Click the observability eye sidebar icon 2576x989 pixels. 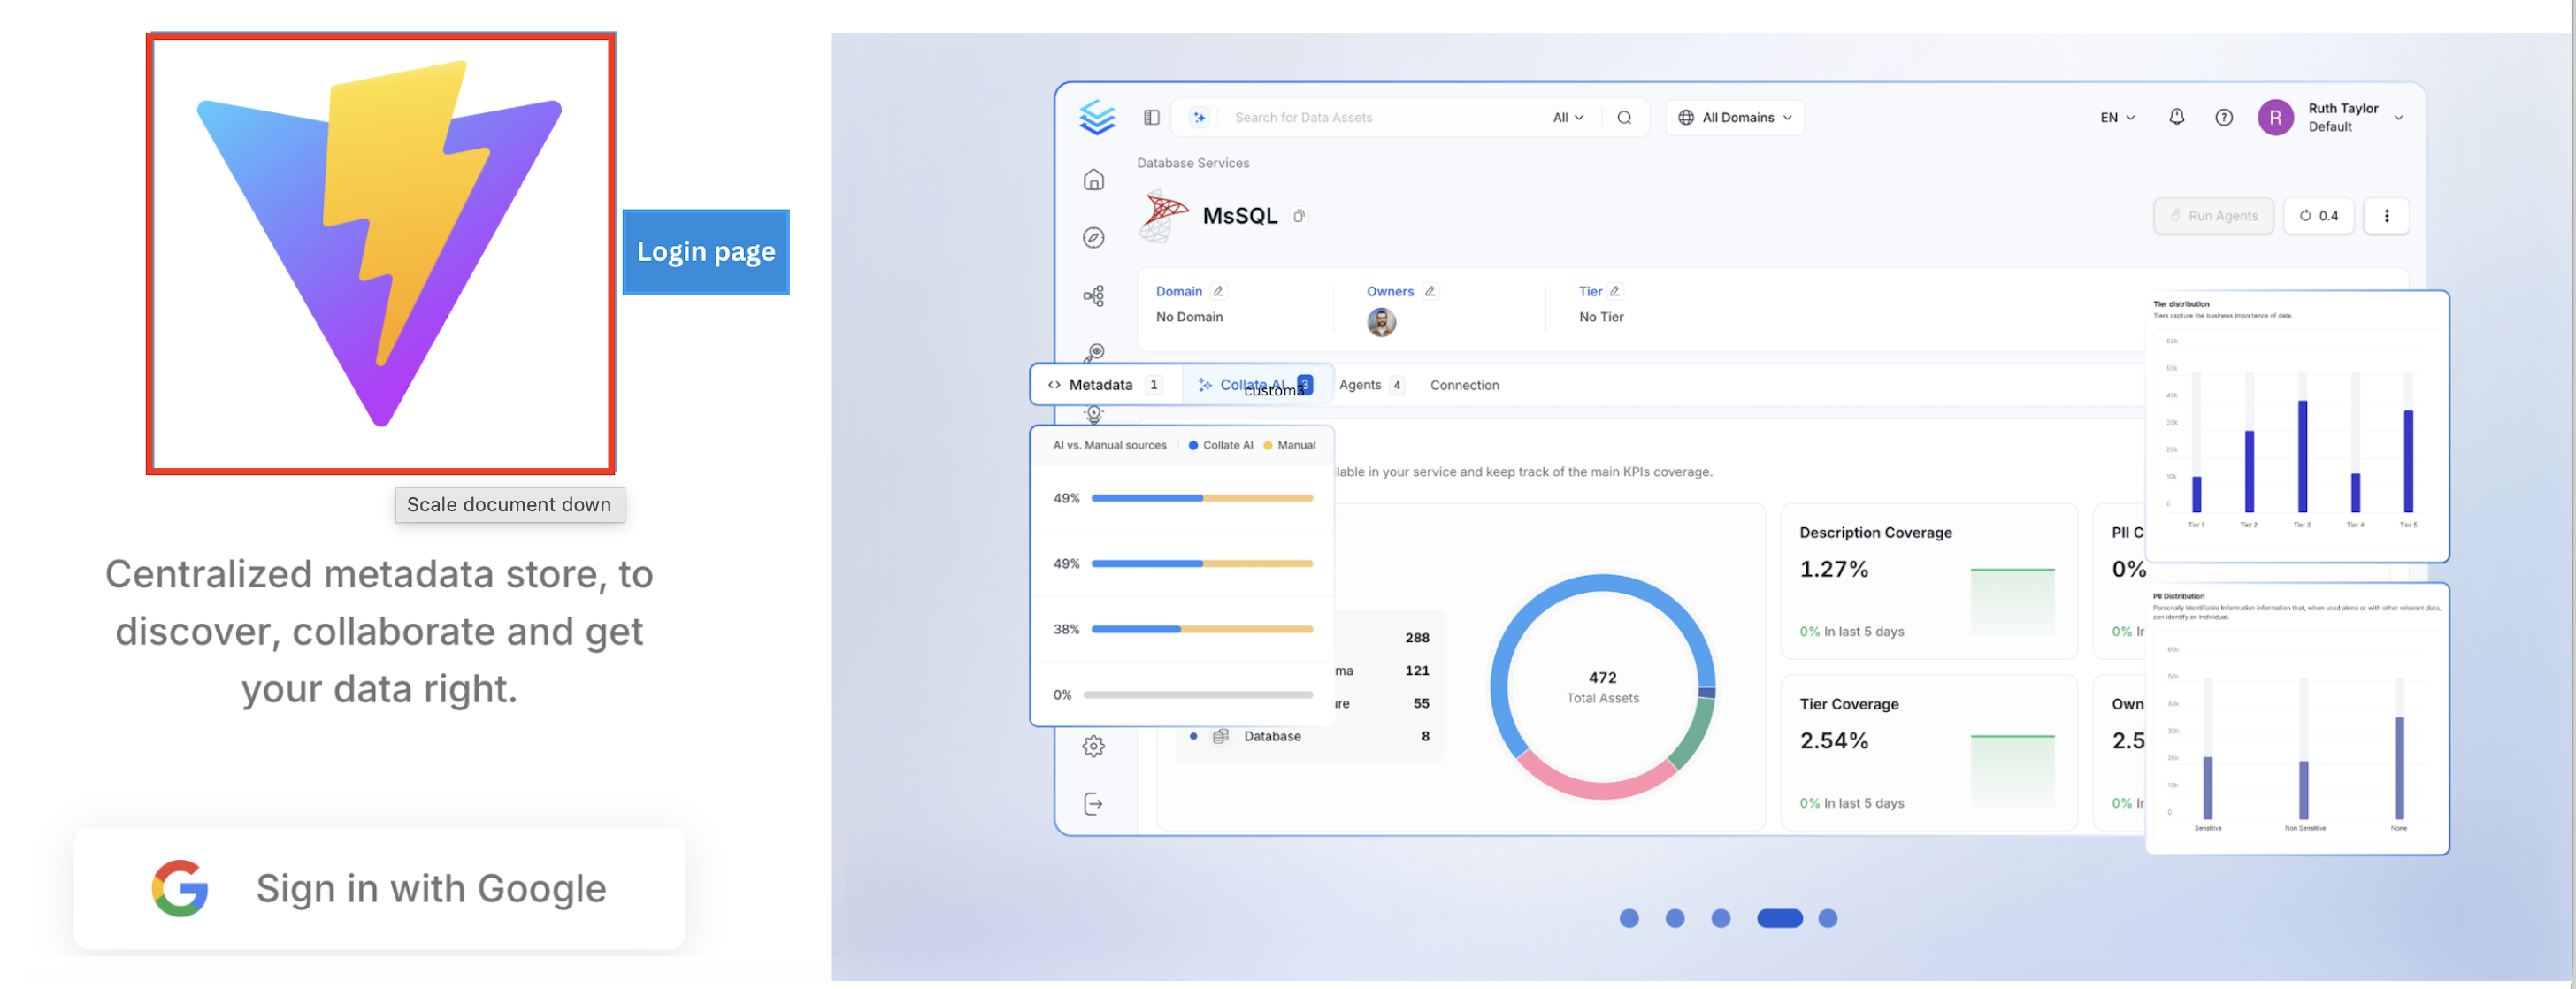tap(1094, 352)
